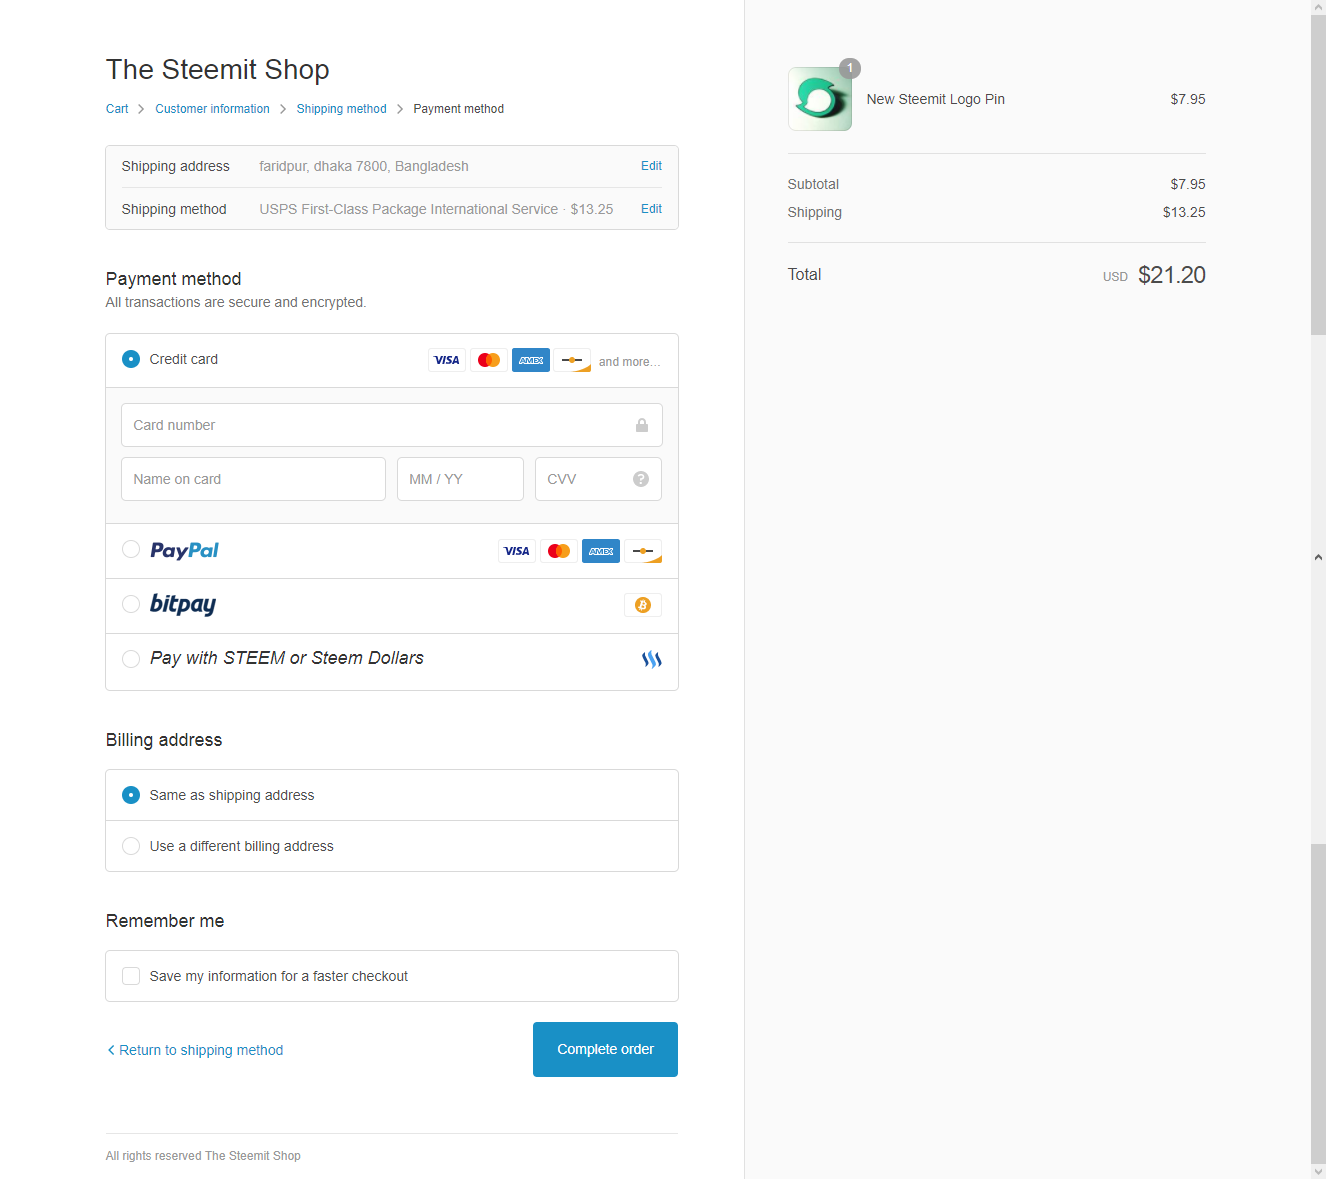1326x1179 pixels.
Task: Click the Amex icon in PayPal row
Action: 601,551
